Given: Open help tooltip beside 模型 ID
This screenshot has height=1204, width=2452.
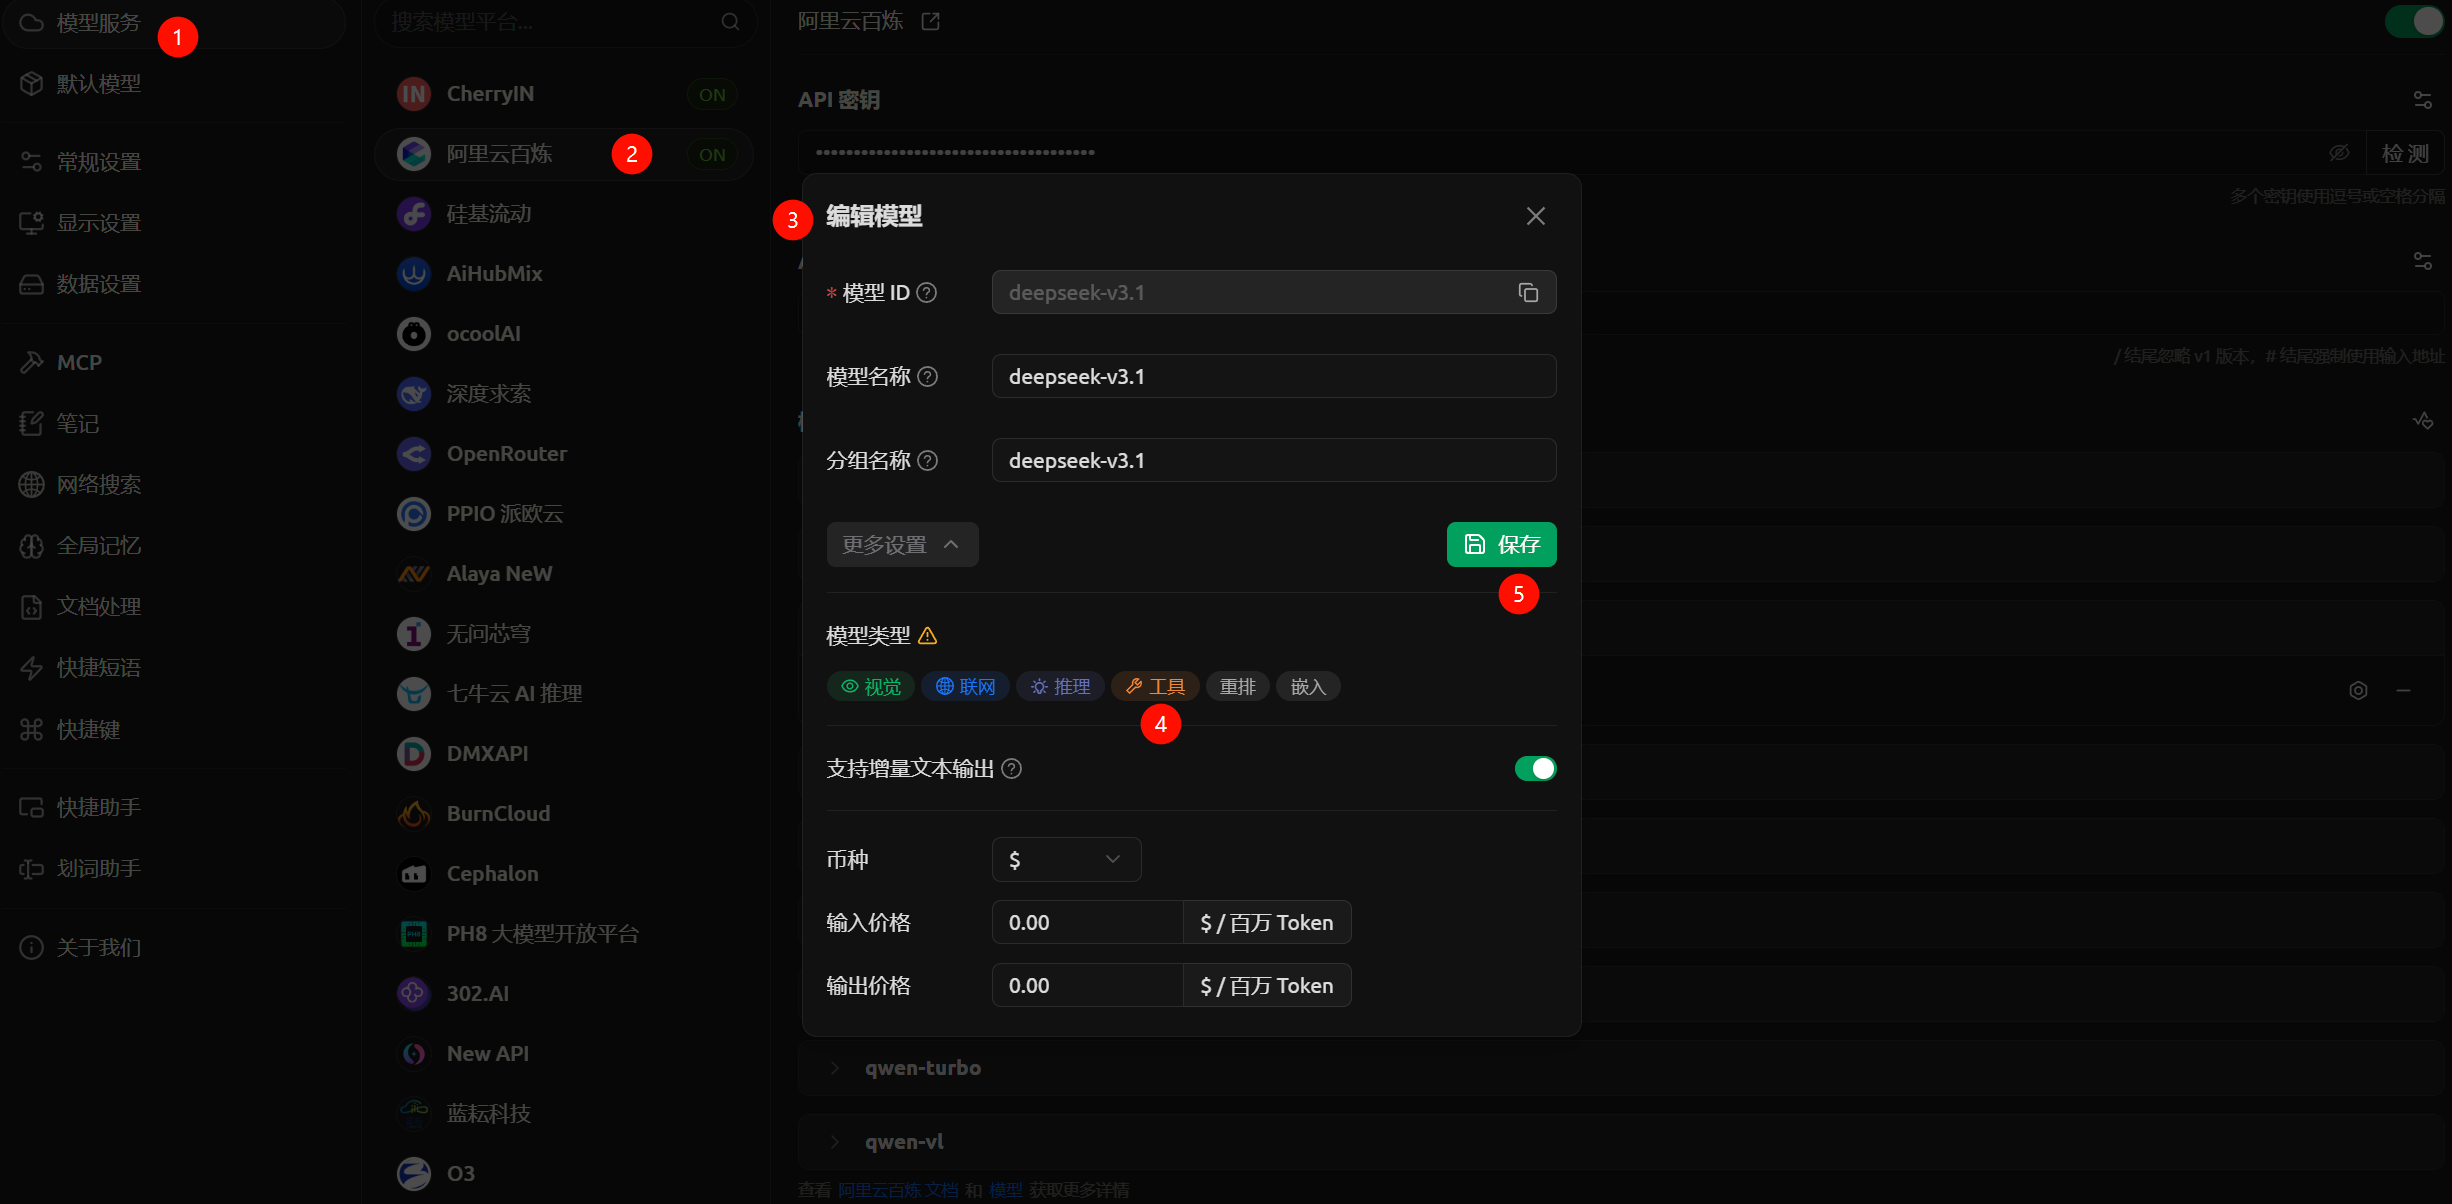Looking at the screenshot, I should 927,292.
